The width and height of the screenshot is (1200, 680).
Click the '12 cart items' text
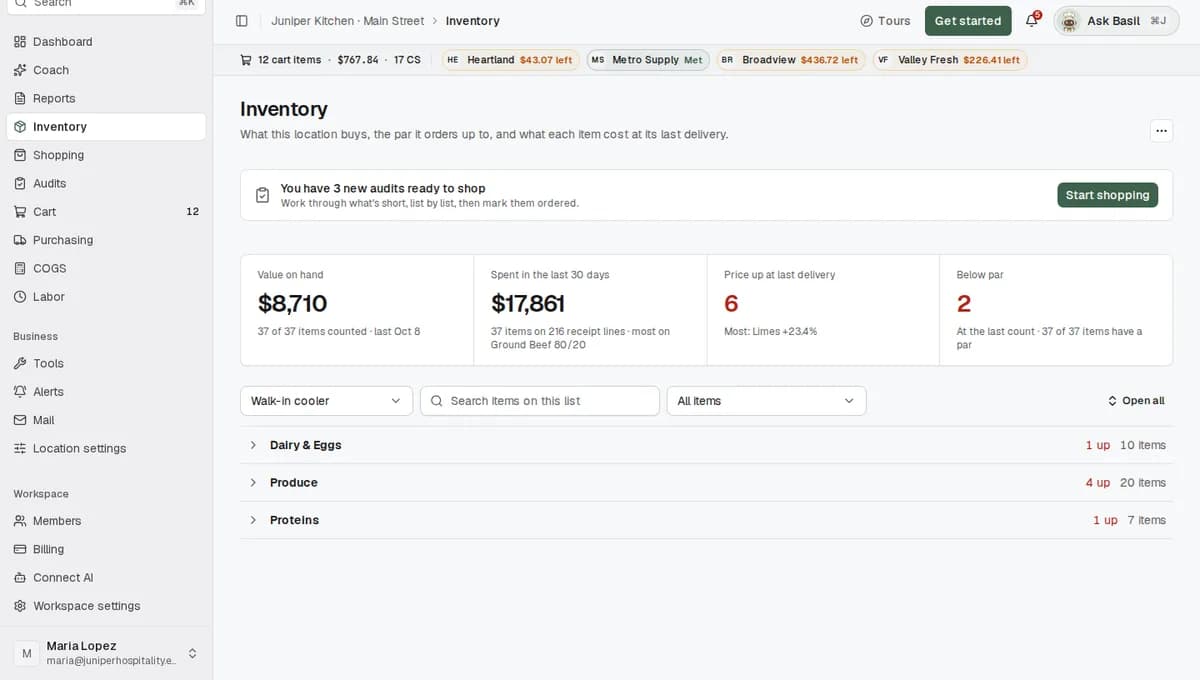tap(289, 60)
